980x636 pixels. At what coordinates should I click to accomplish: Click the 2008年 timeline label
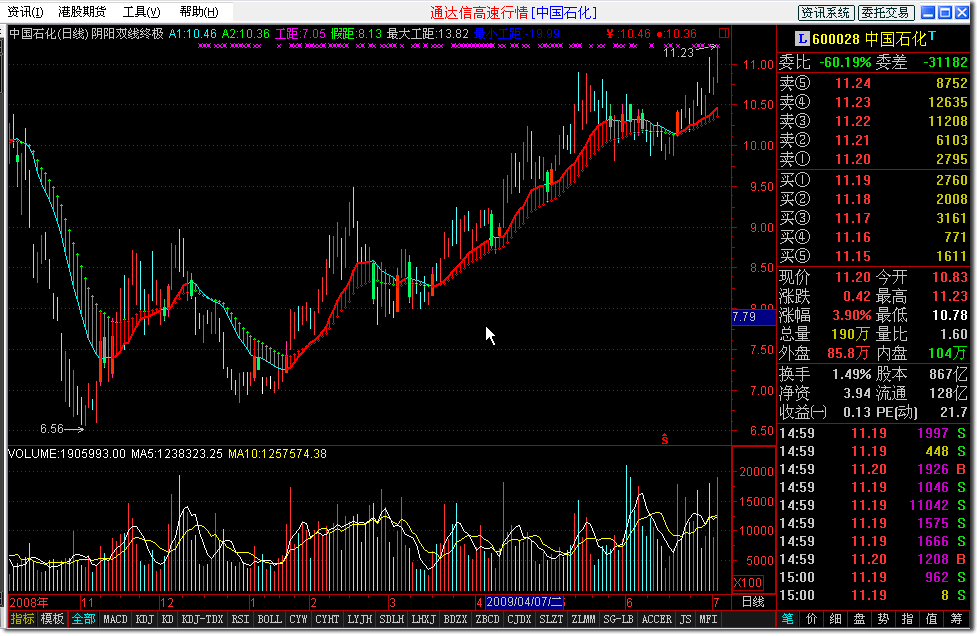(x=29, y=602)
